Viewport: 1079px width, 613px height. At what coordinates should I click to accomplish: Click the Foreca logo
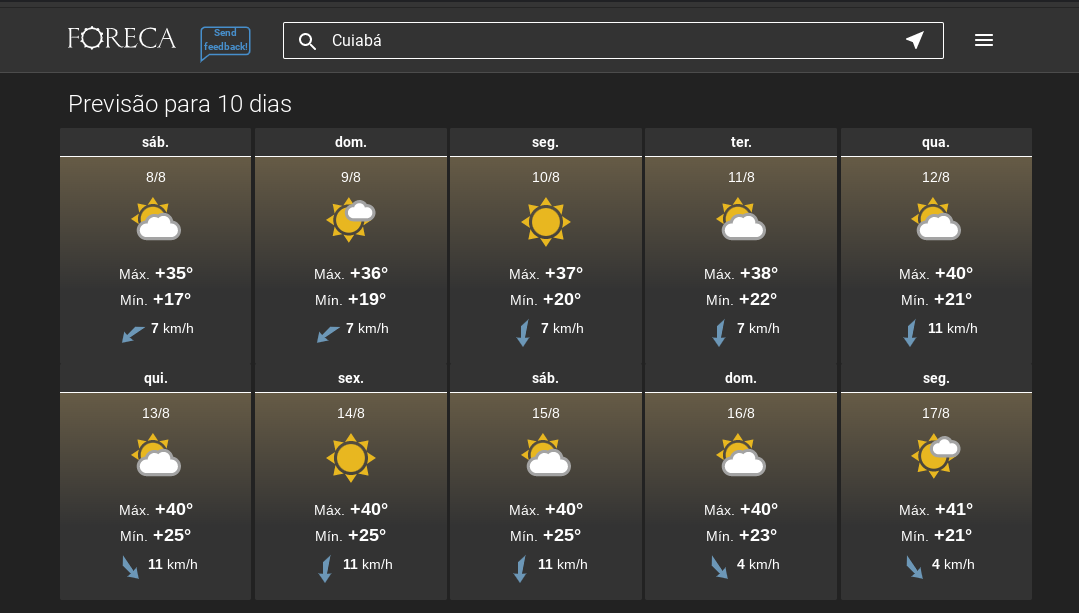point(122,39)
